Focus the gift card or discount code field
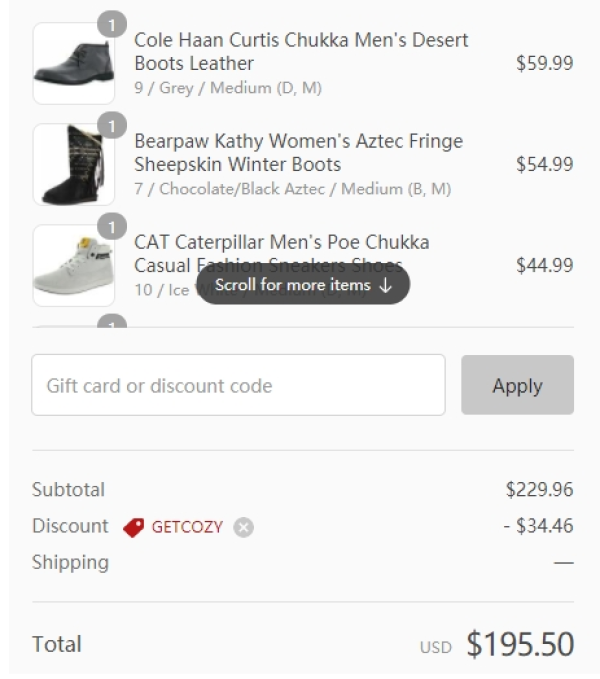 coord(239,385)
